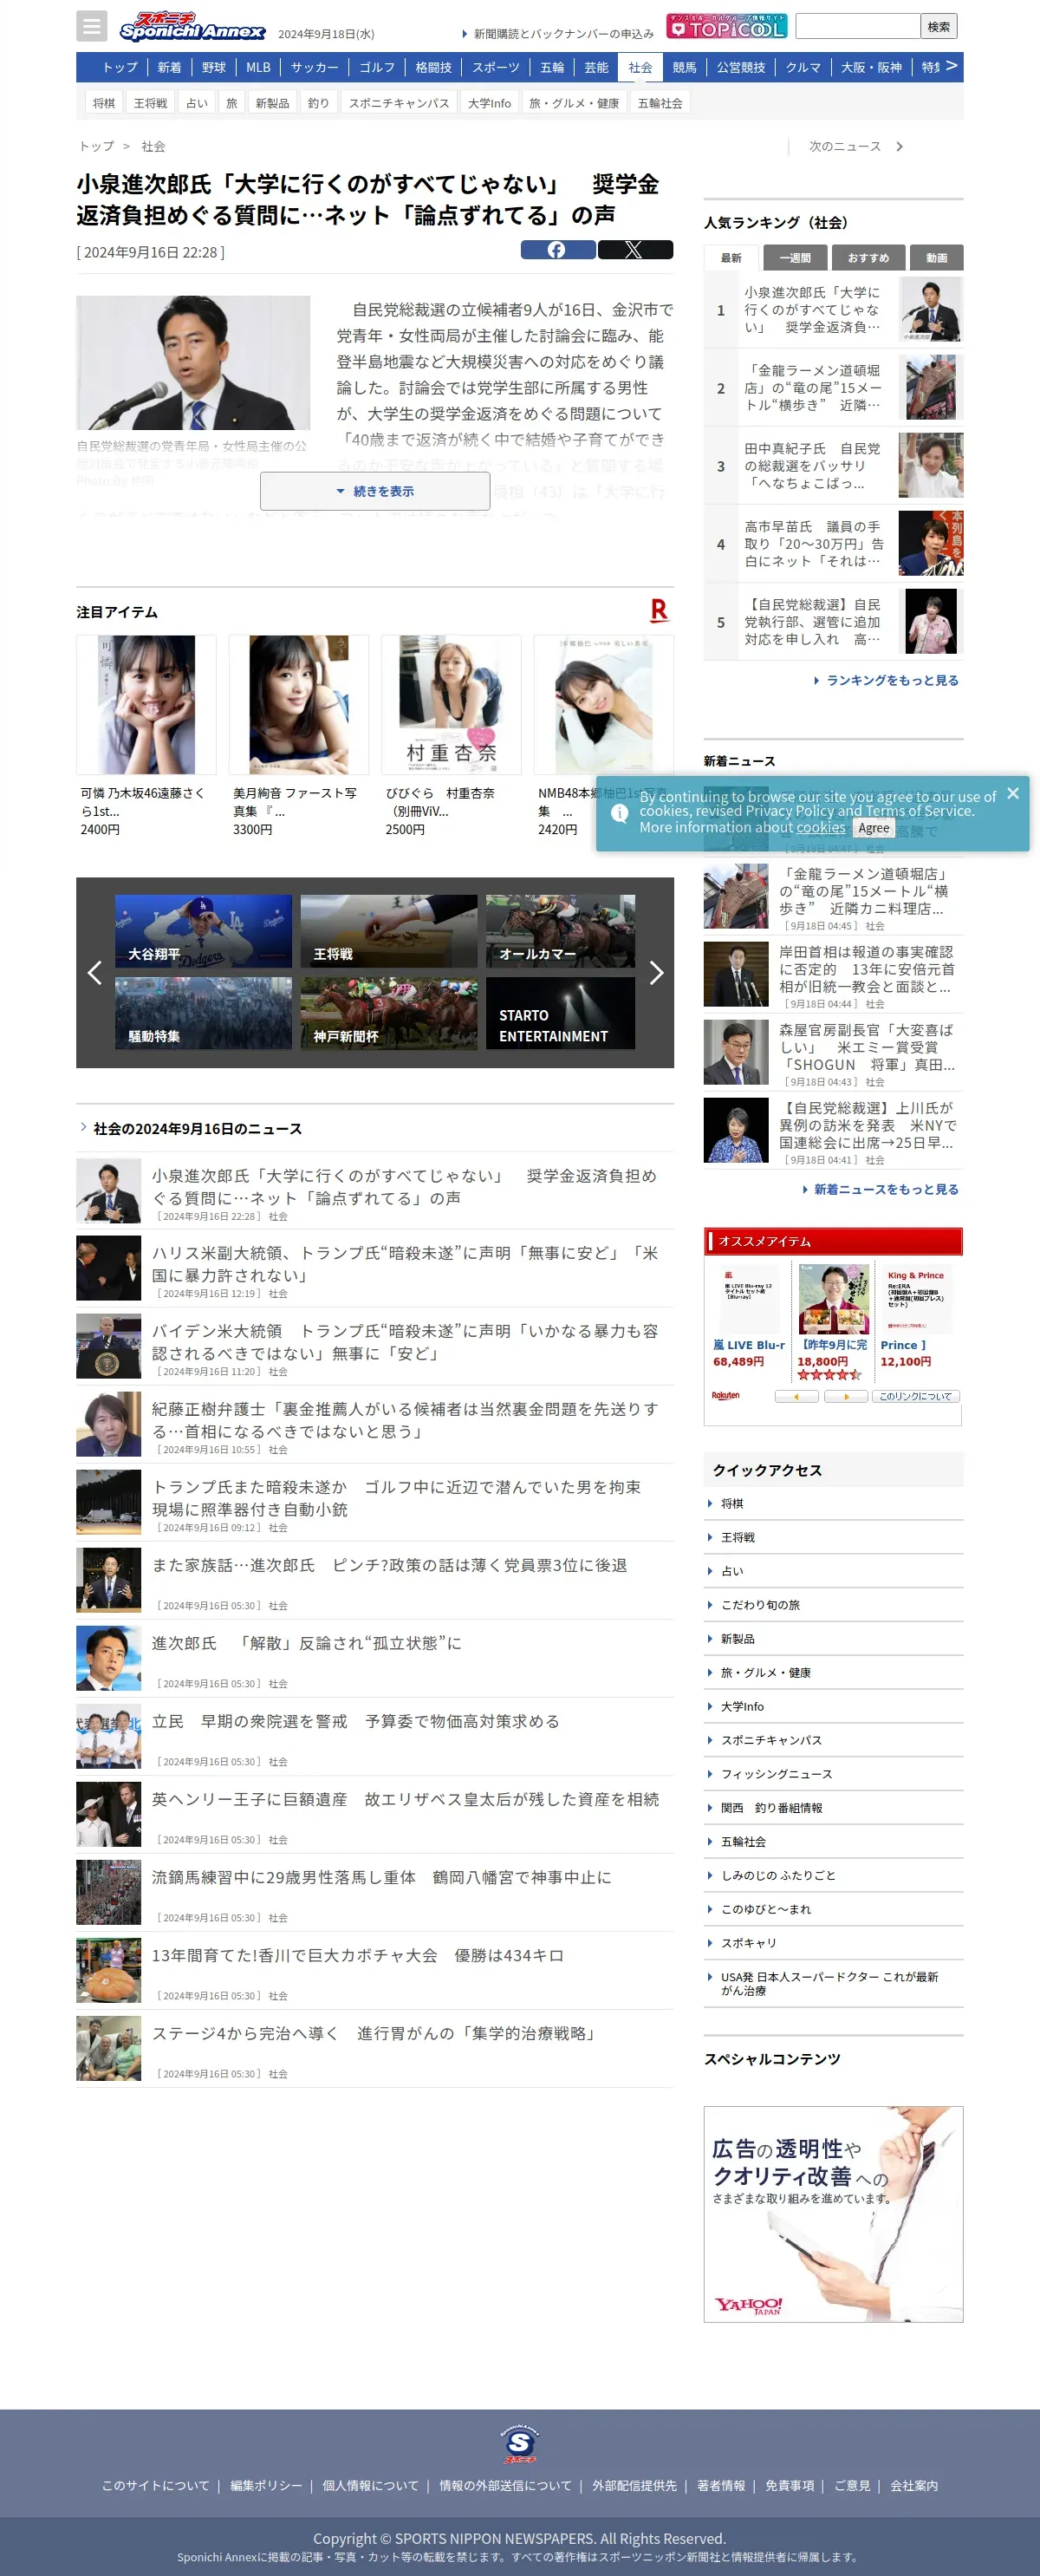The image size is (1040, 2576).
Task: Click previous arrow in Rakuten widget
Action: 797,1396
